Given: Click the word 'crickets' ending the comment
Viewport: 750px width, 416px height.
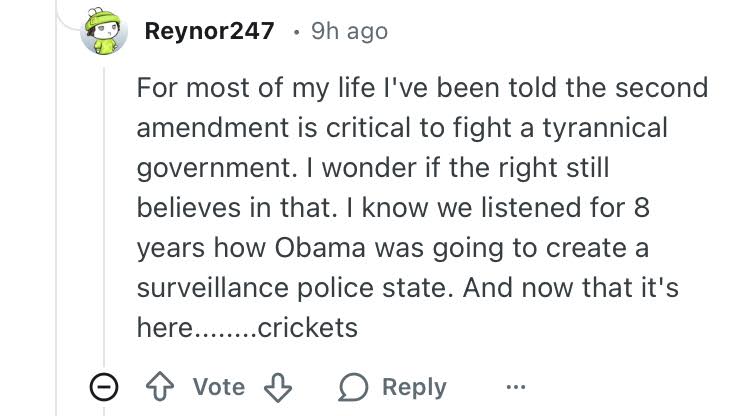Looking at the screenshot, I should (308, 328).
